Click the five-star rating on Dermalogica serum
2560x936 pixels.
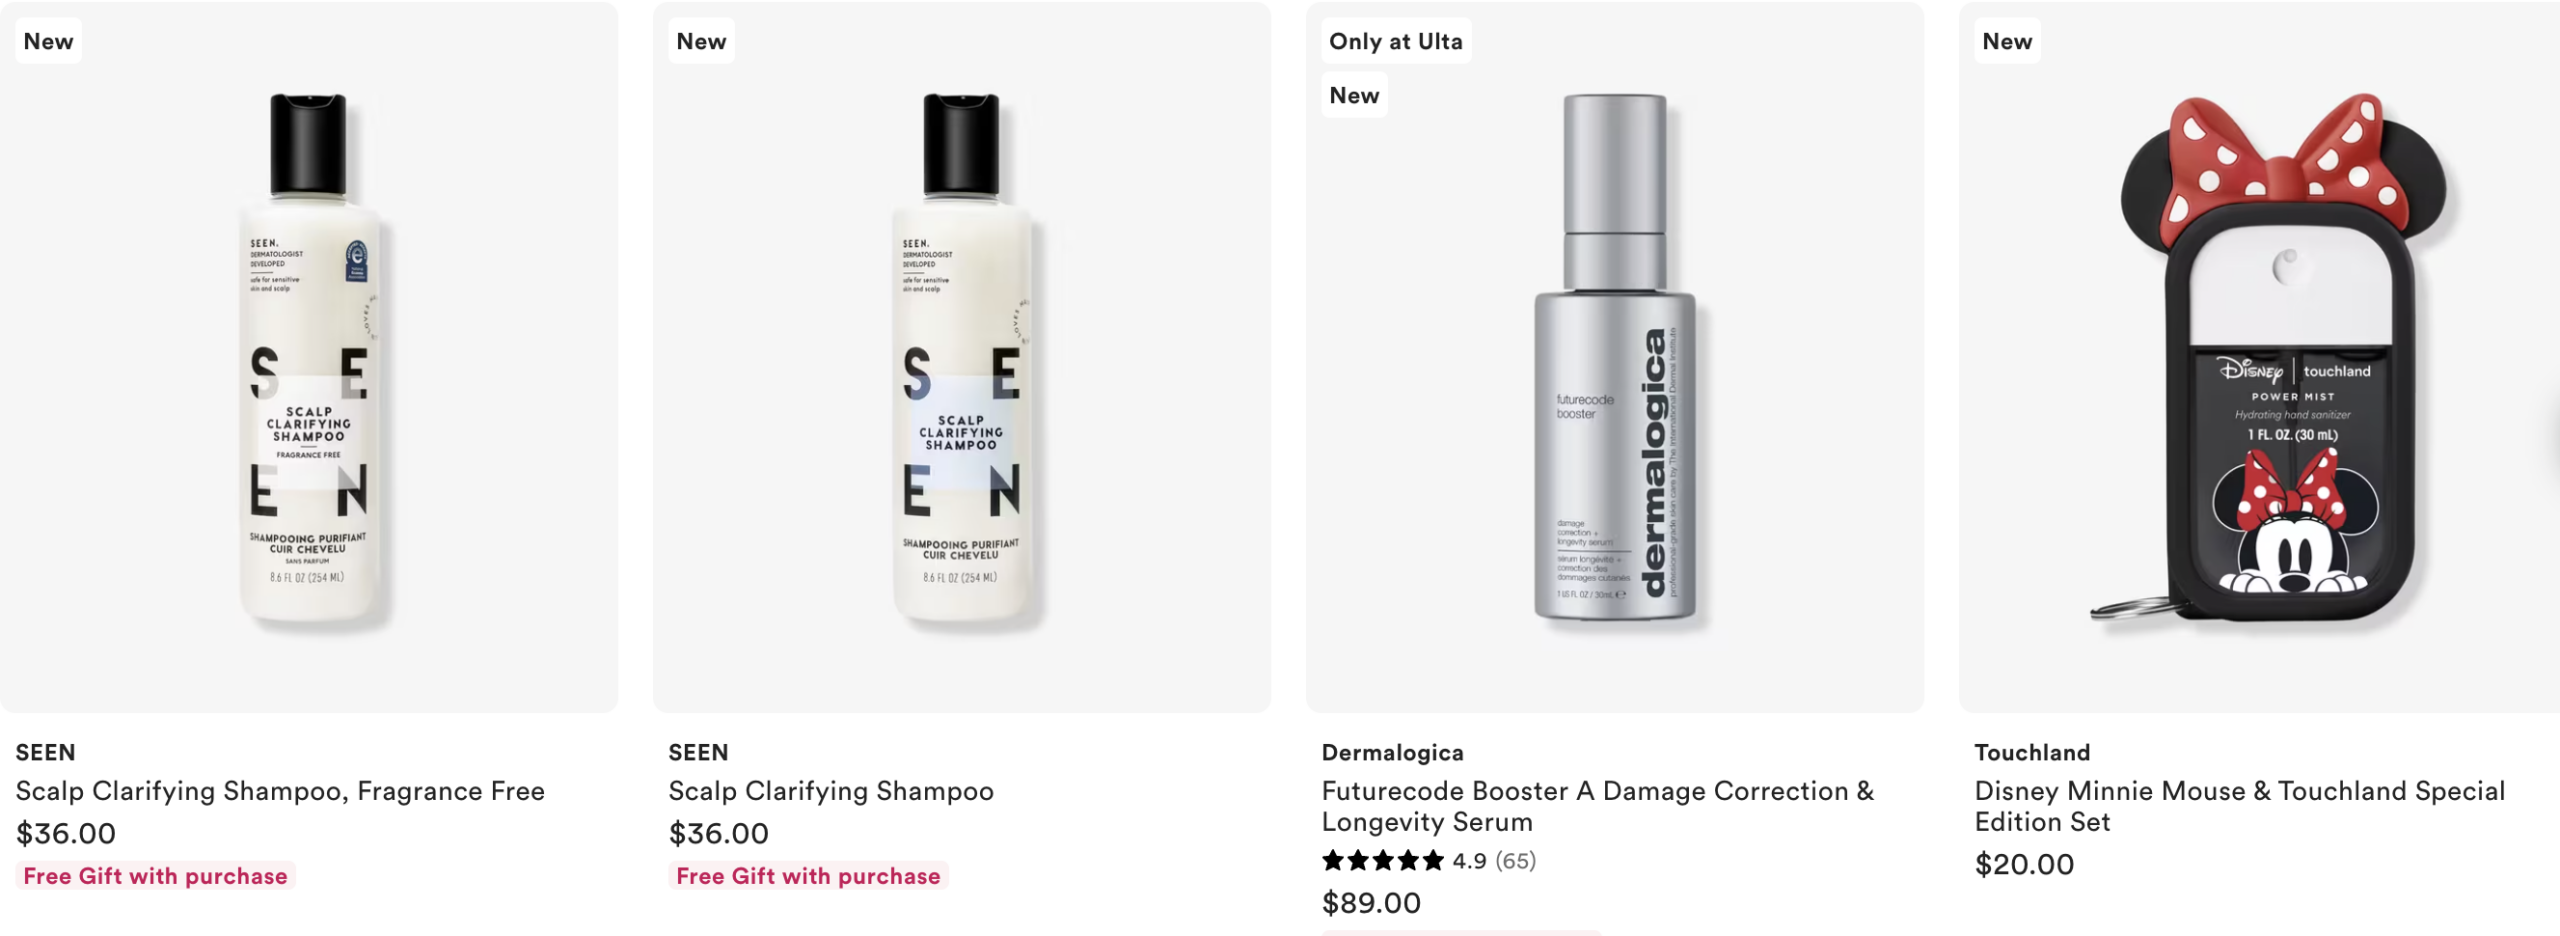pos(1383,861)
